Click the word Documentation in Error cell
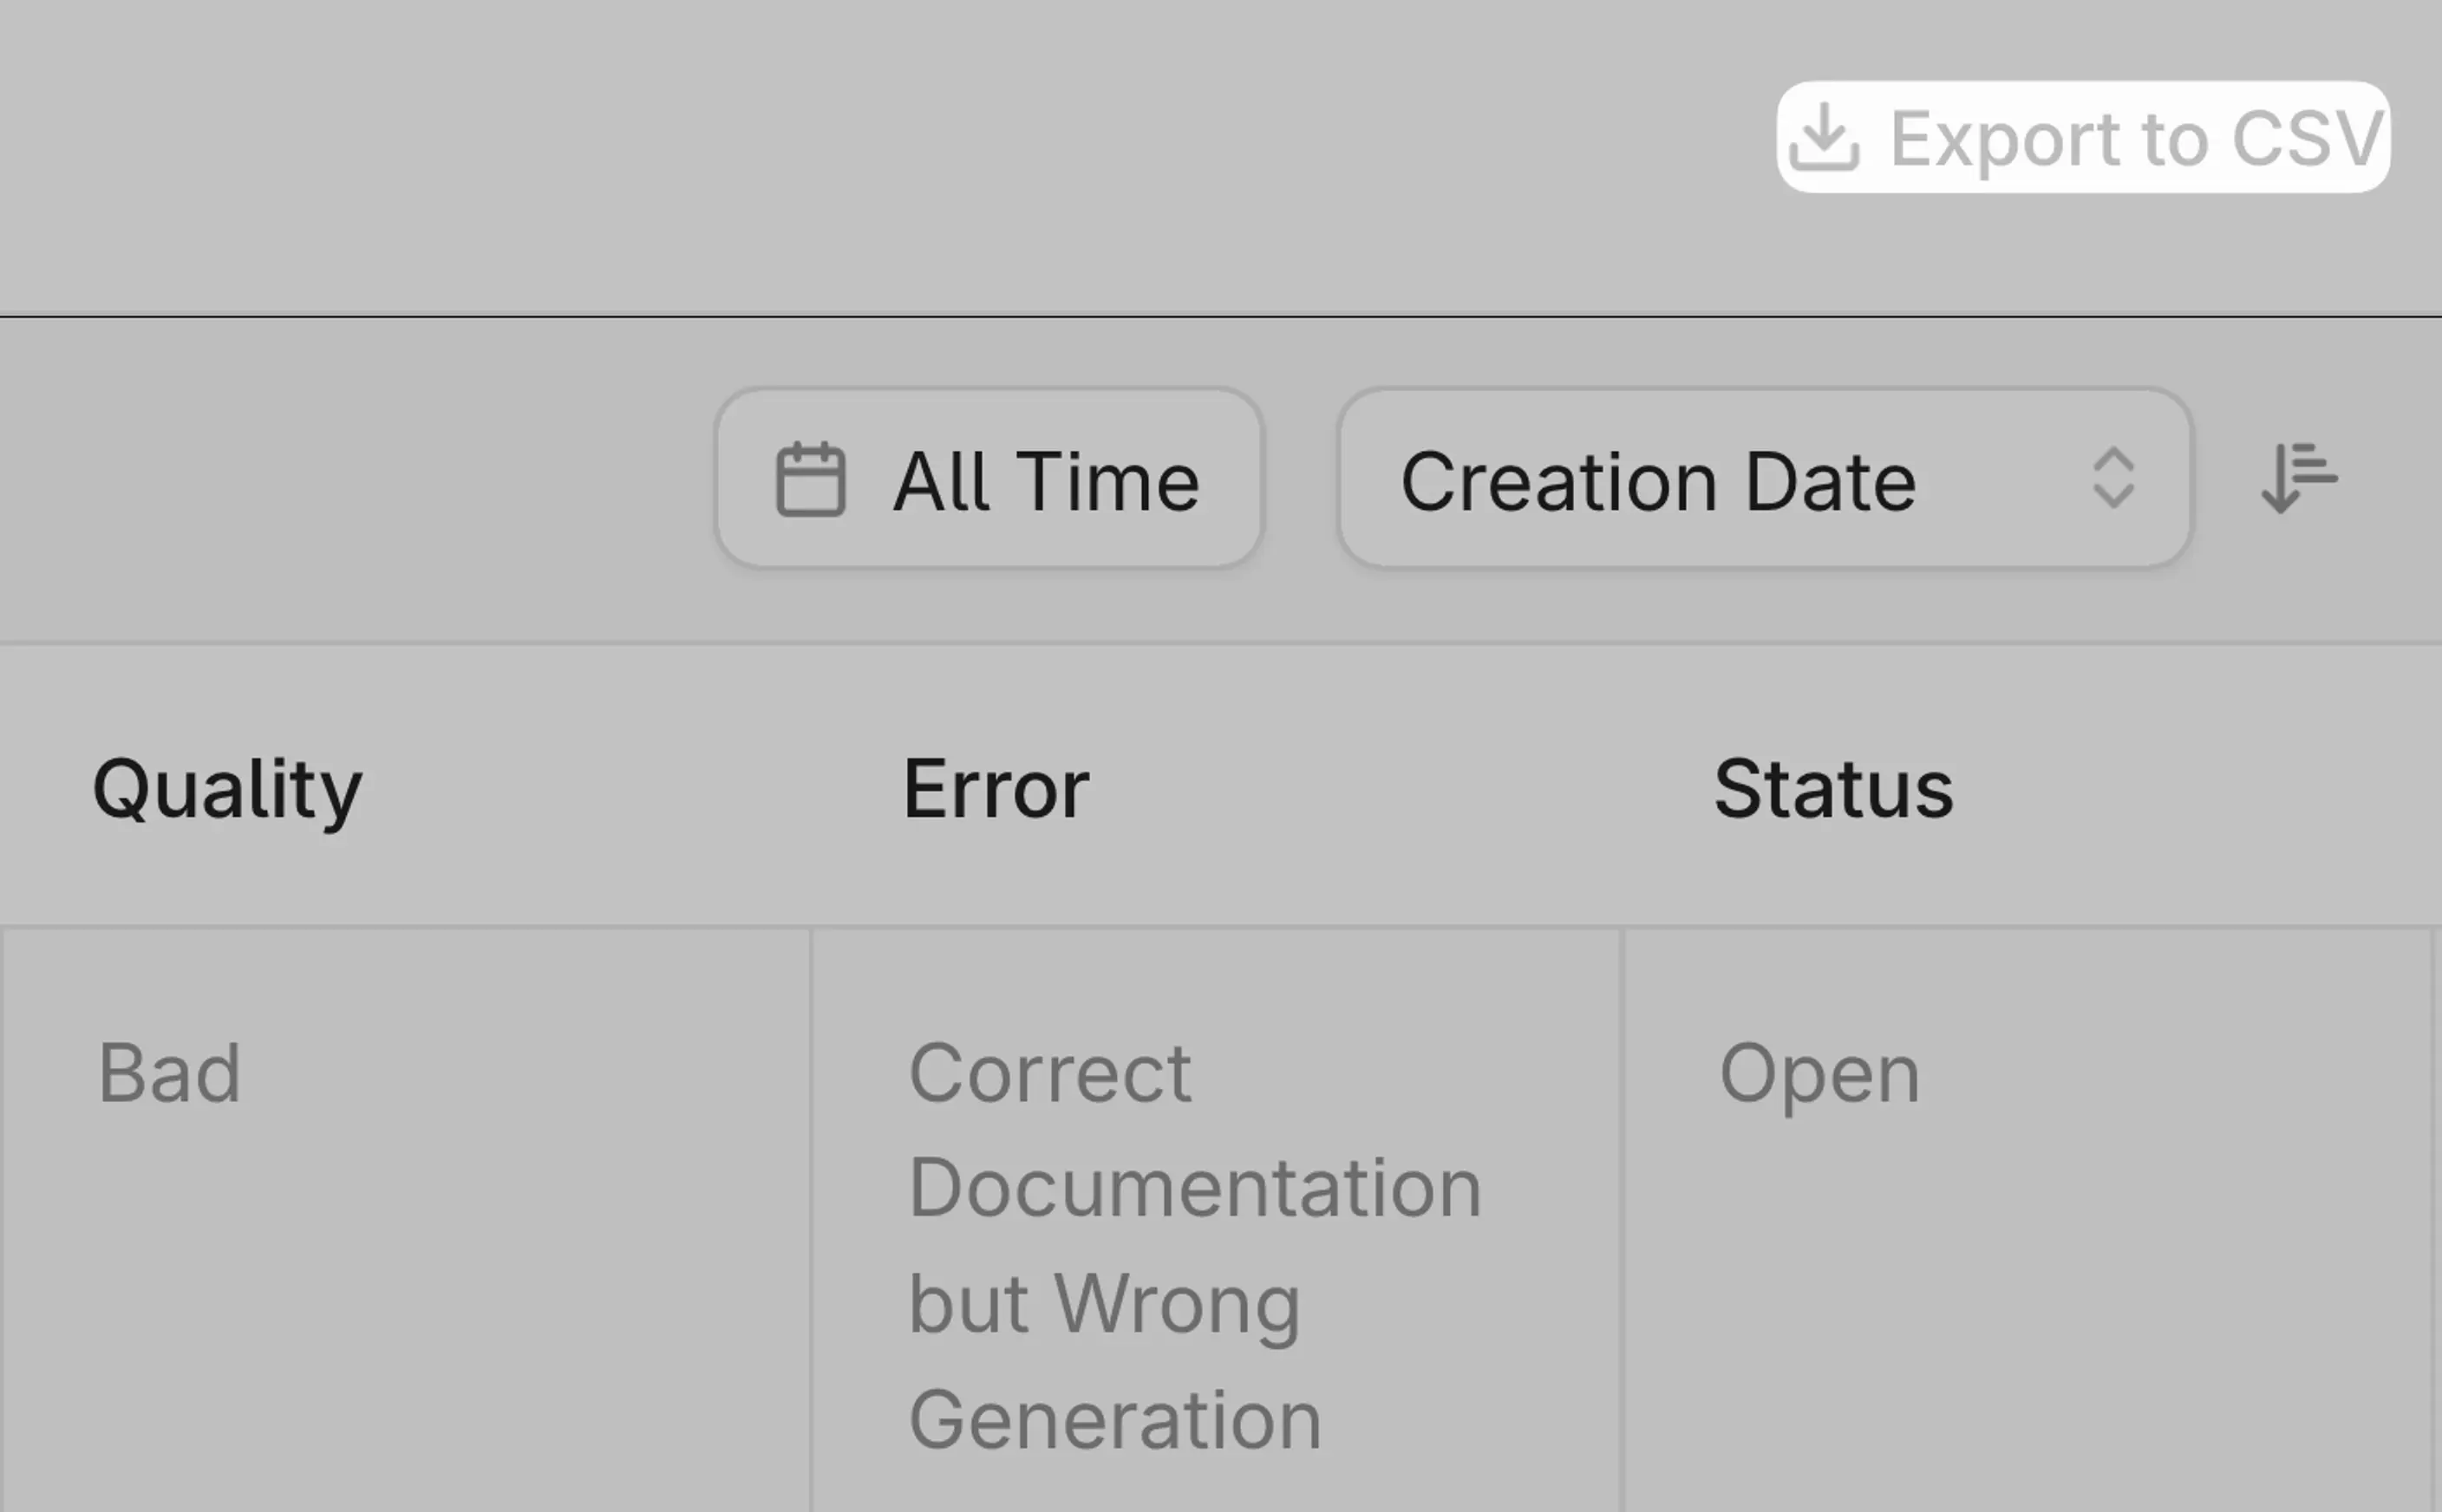The height and width of the screenshot is (1512, 2442). coord(1194,1187)
